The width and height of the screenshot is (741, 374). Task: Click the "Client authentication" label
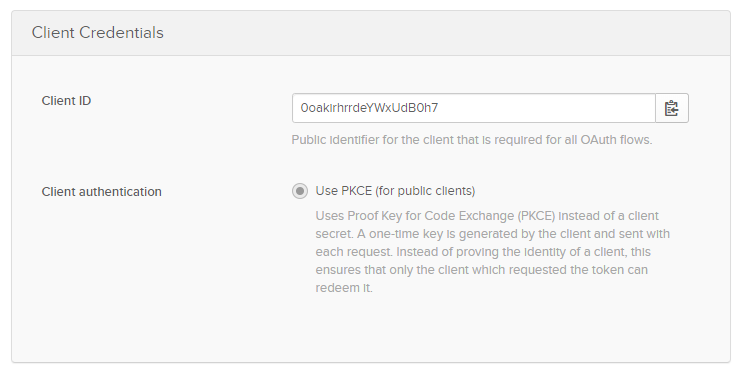tap(102, 191)
